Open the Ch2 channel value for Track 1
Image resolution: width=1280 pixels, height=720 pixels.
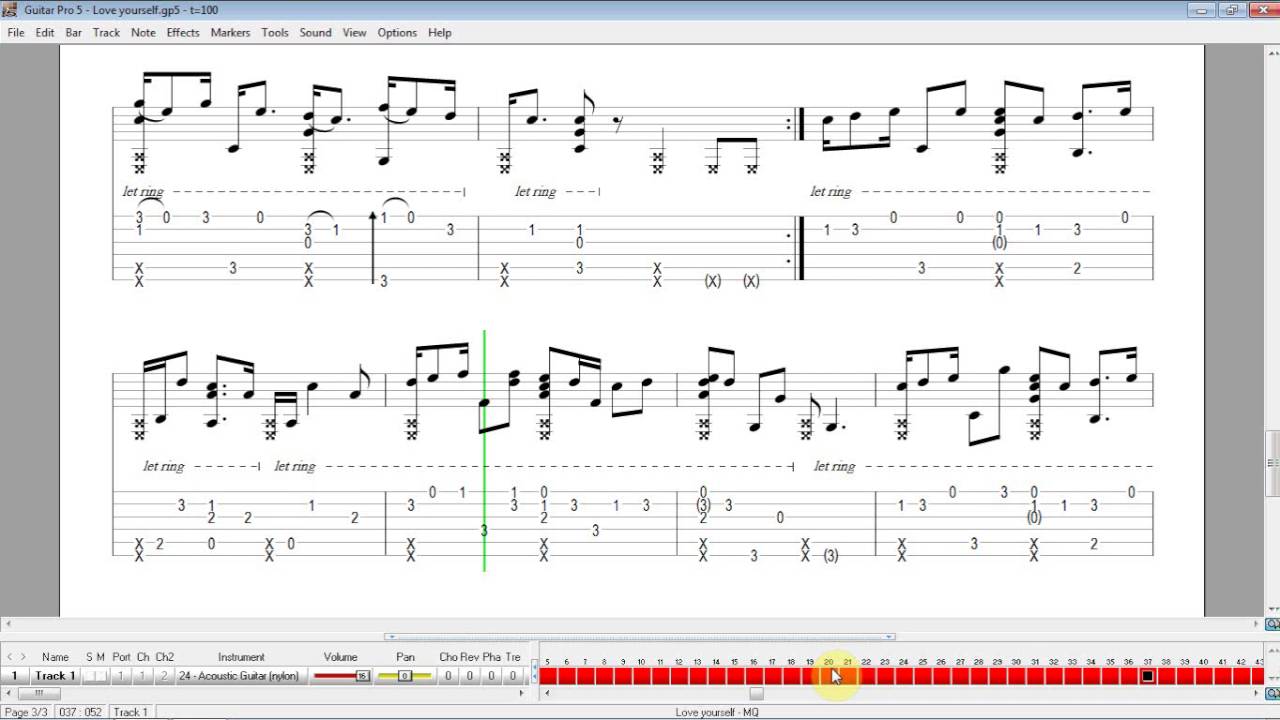[x=164, y=676]
